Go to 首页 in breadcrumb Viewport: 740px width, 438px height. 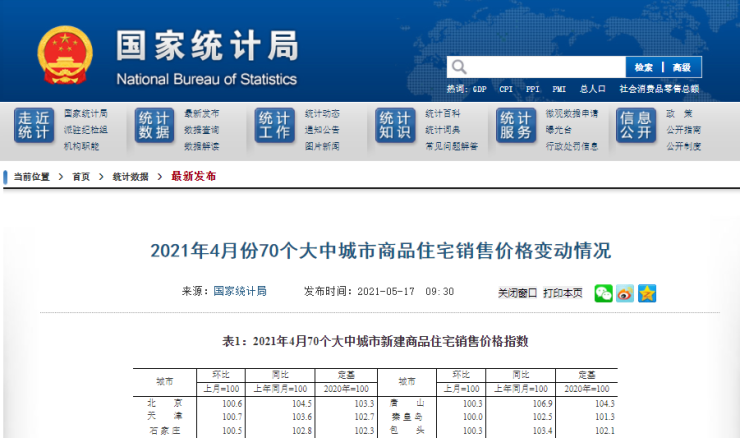click(81, 177)
